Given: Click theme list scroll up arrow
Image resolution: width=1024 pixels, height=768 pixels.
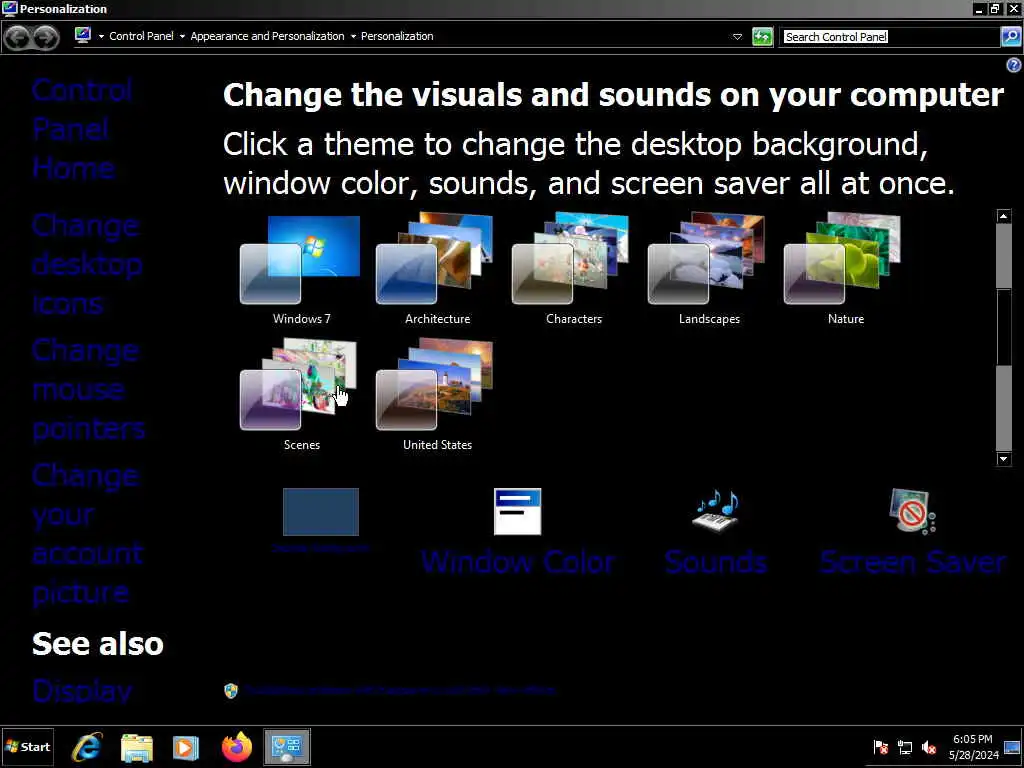Looking at the screenshot, I should (1004, 216).
